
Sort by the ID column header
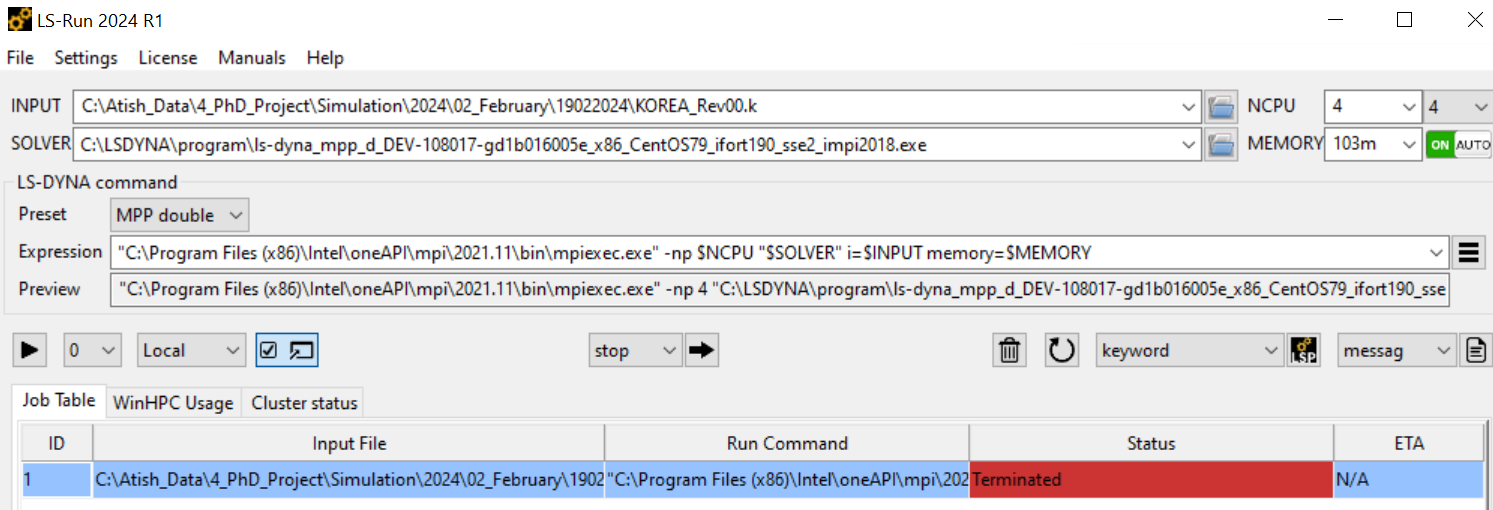57,443
